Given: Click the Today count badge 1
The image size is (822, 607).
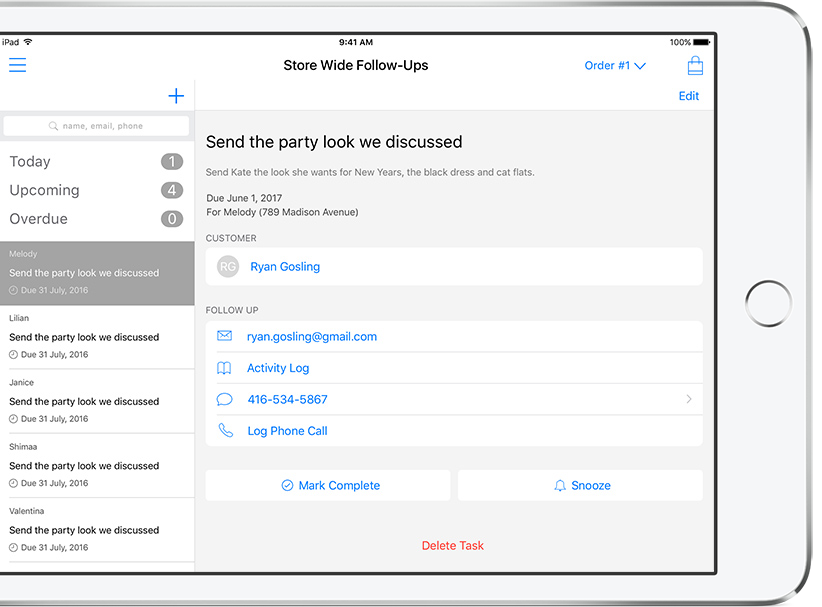Looking at the screenshot, I should coord(172,161).
